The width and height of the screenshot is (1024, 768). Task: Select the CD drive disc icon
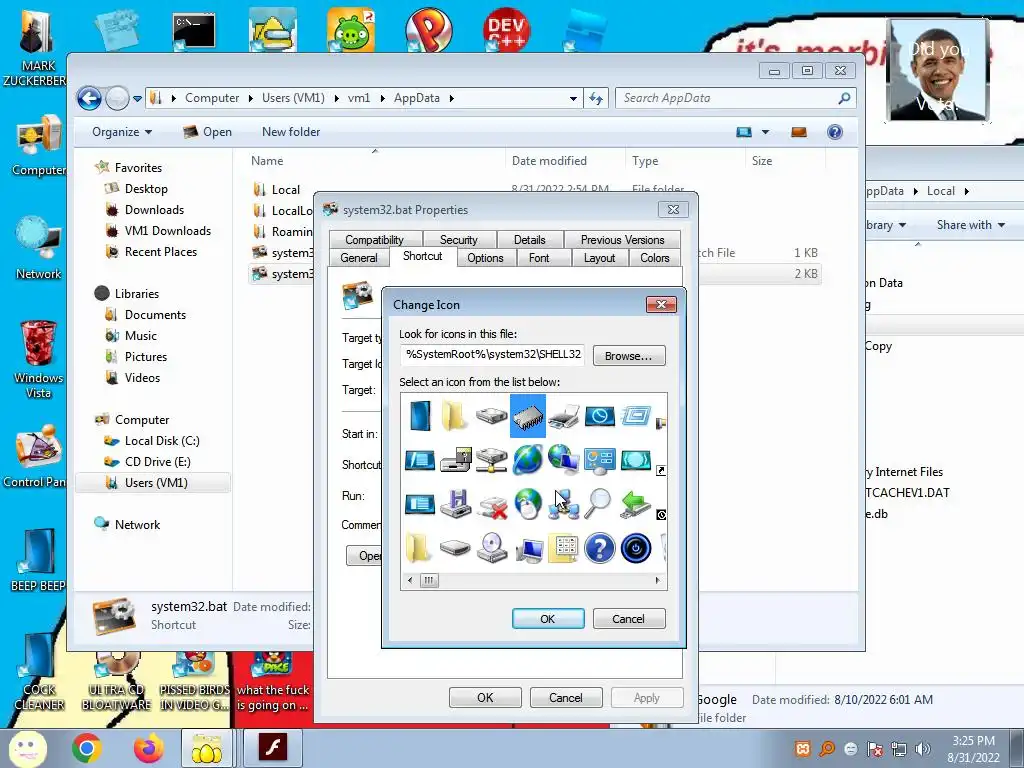coord(492,548)
